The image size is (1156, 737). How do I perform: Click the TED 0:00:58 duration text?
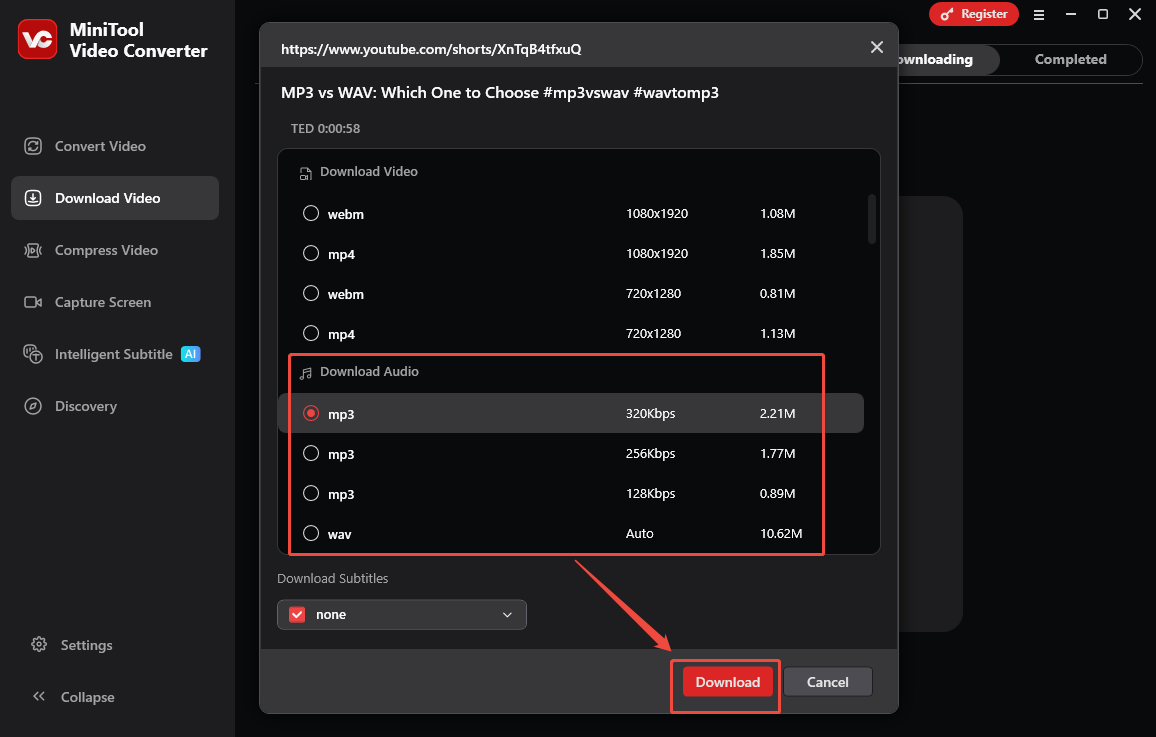coord(325,128)
